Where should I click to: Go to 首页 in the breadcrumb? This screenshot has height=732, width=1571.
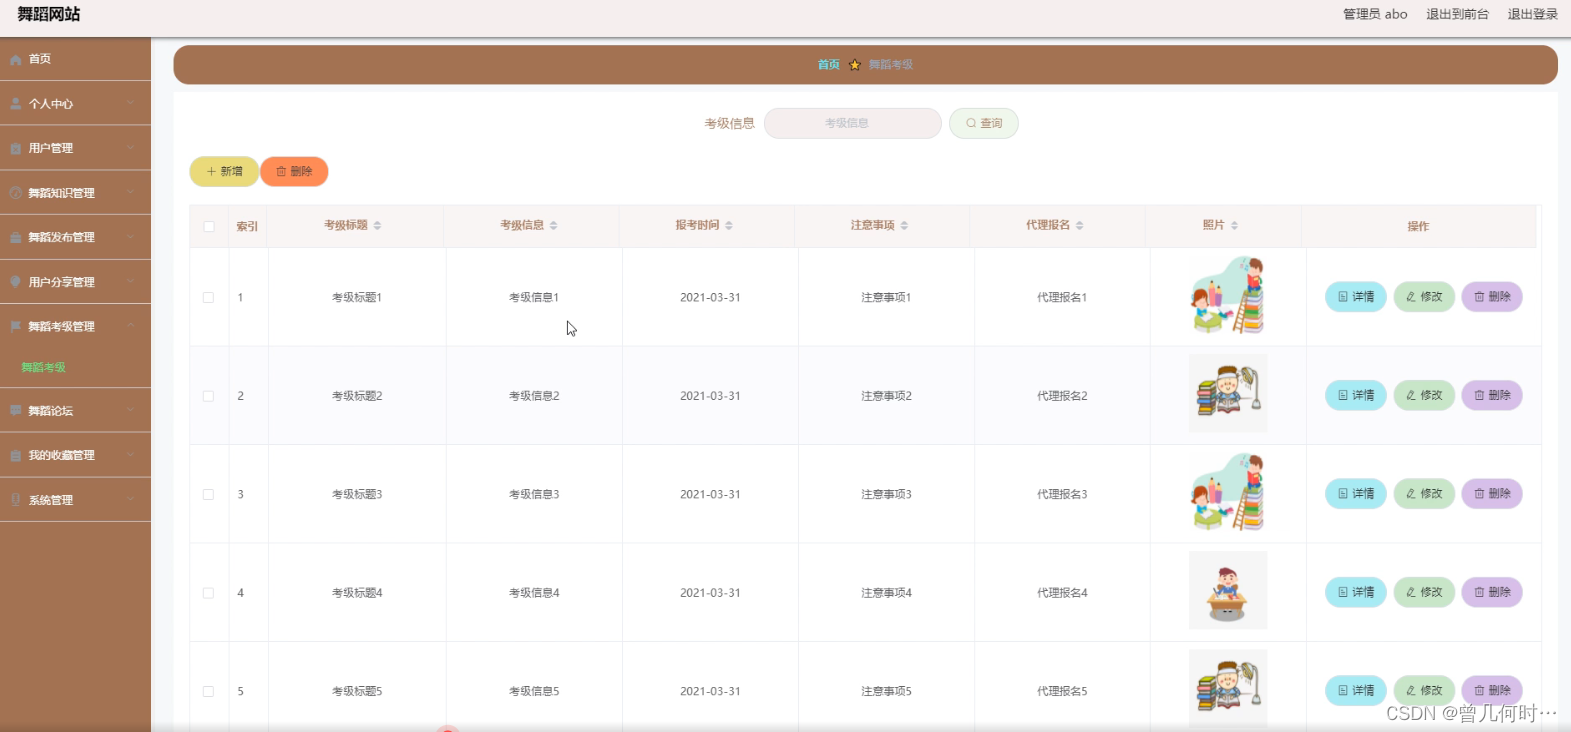[x=829, y=65]
